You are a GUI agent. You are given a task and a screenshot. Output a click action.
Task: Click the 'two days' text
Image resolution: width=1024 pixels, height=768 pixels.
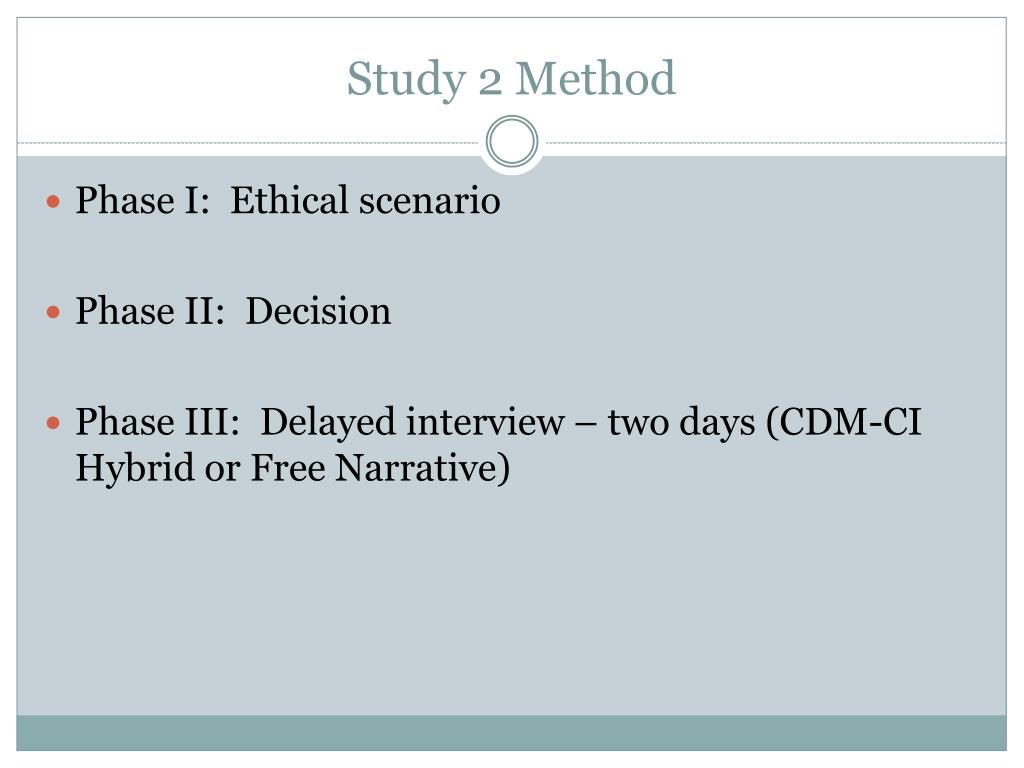[682, 423]
